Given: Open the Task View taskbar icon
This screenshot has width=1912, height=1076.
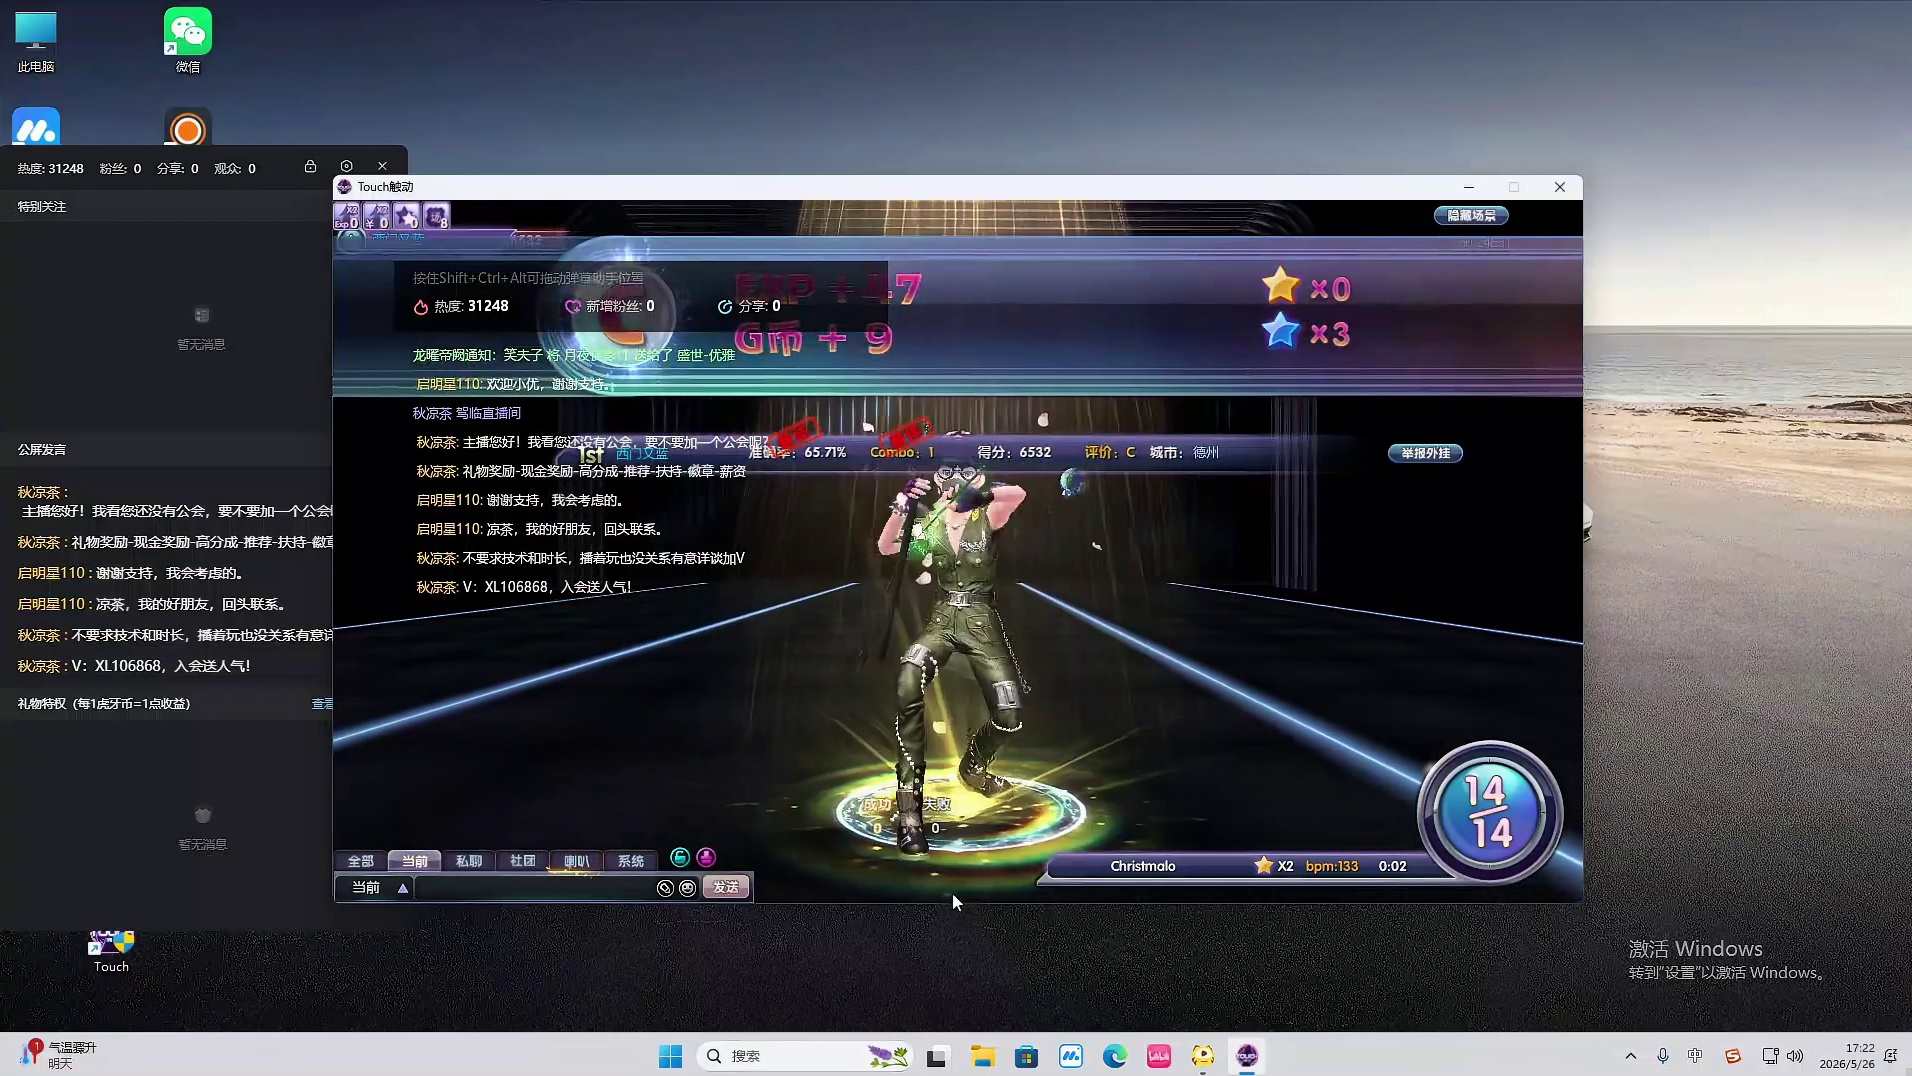Looking at the screenshot, I should pos(937,1056).
